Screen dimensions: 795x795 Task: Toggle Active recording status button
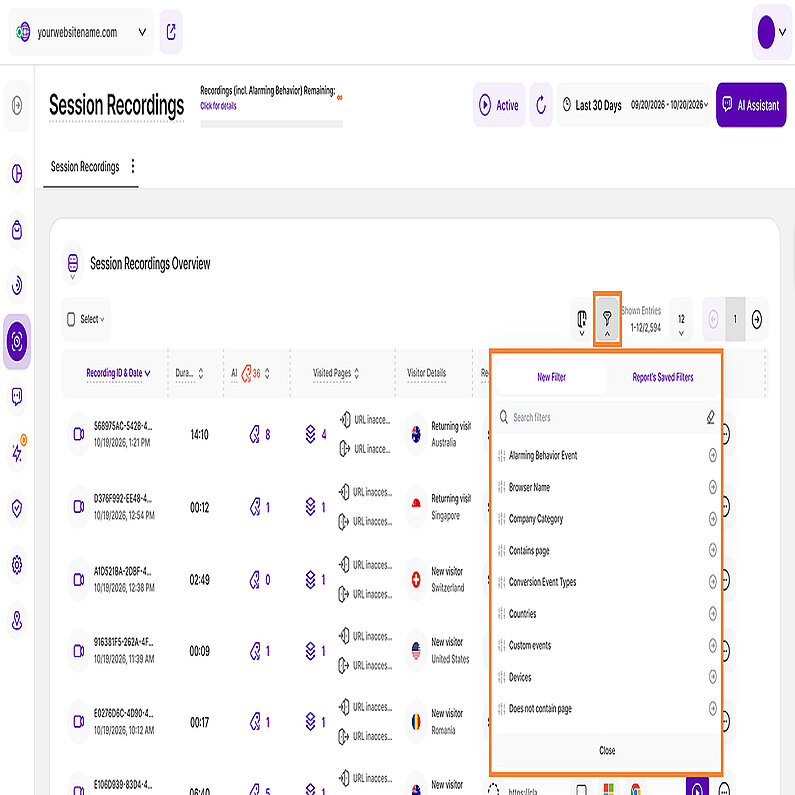[x=499, y=105]
